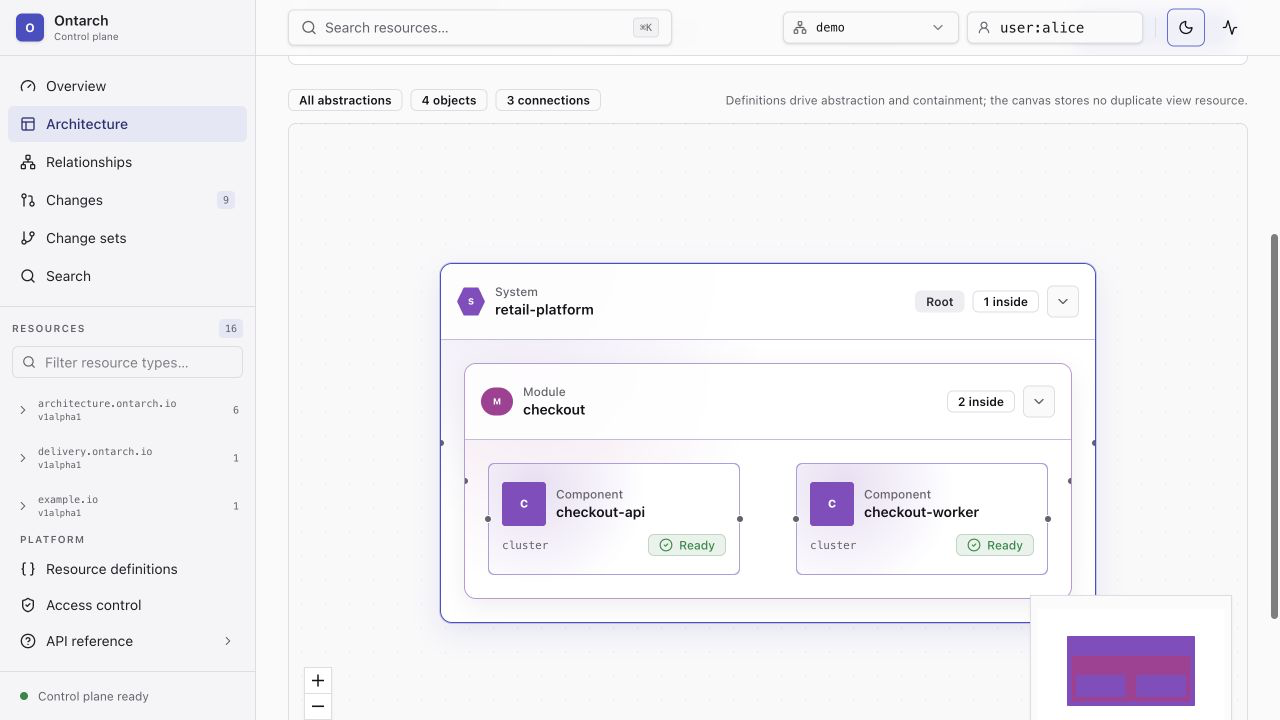This screenshot has width=1280, height=720.
Task: Open the Access control page
Action: point(127,605)
